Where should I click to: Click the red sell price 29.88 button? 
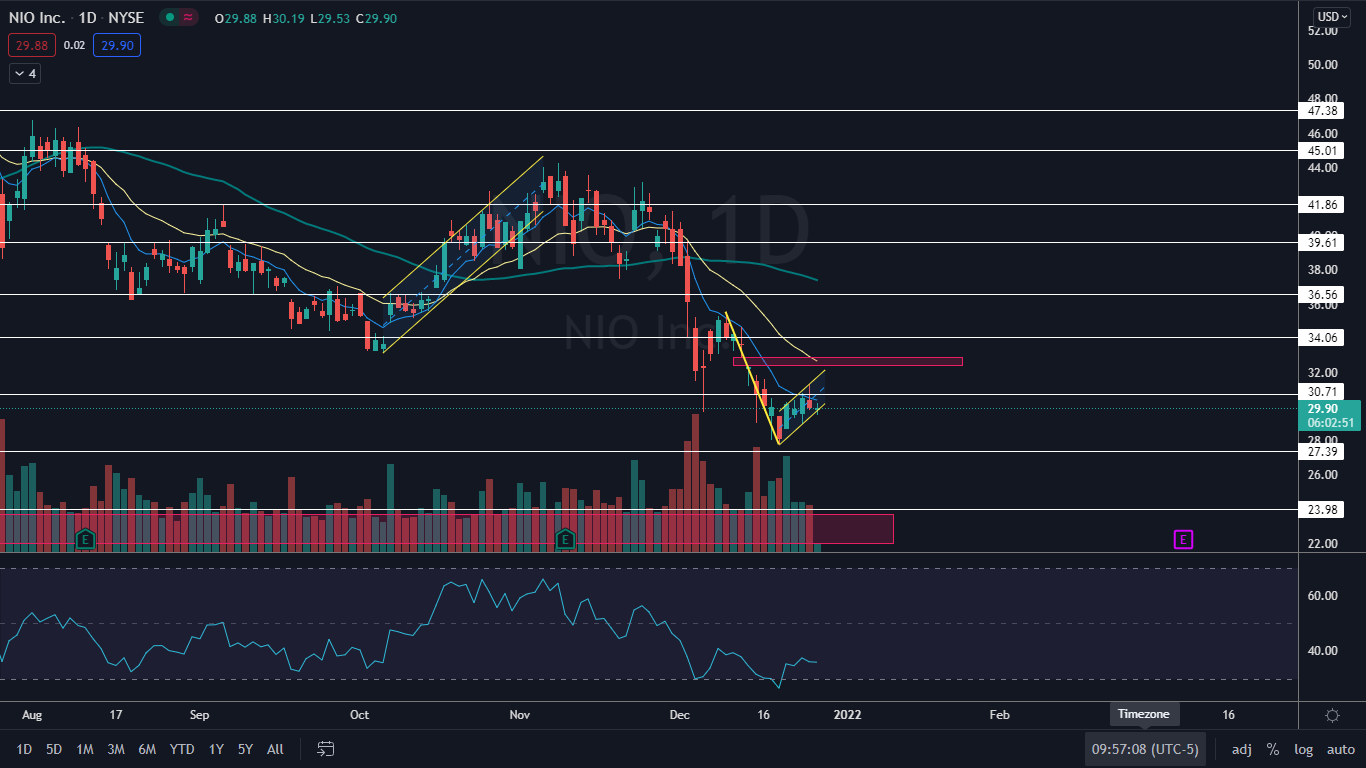tap(32, 45)
